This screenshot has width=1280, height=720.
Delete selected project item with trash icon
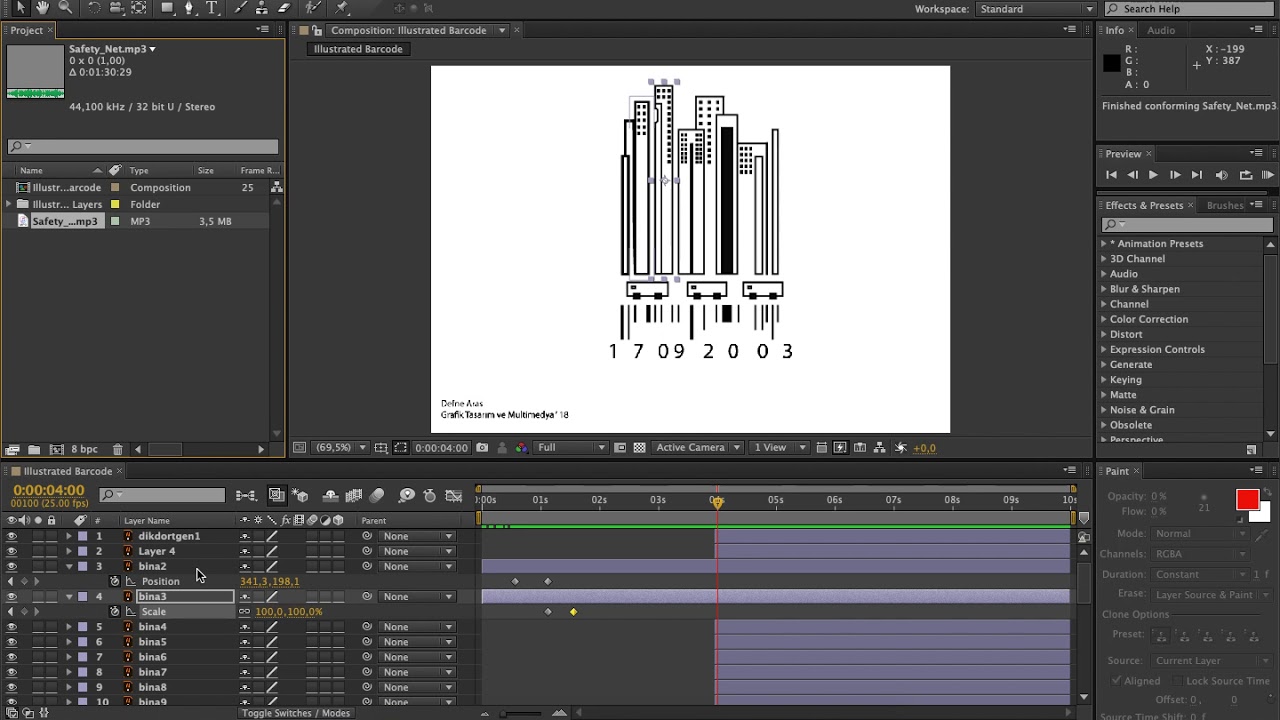tap(117, 450)
